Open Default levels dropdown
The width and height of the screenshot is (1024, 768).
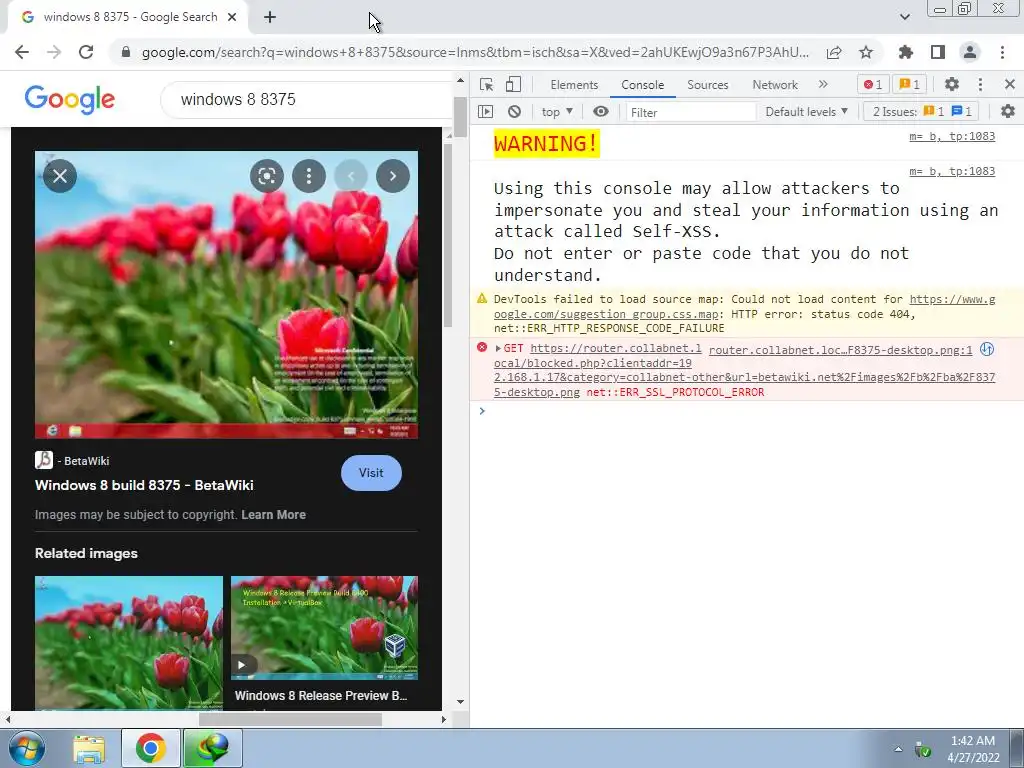(x=807, y=112)
